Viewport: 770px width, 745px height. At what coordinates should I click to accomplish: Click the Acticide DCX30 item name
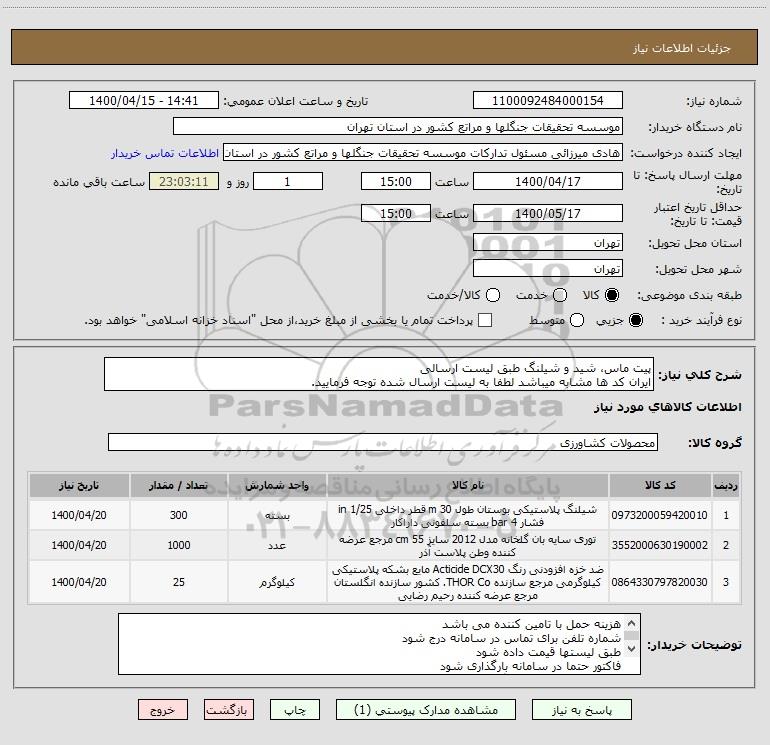[468, 582]
